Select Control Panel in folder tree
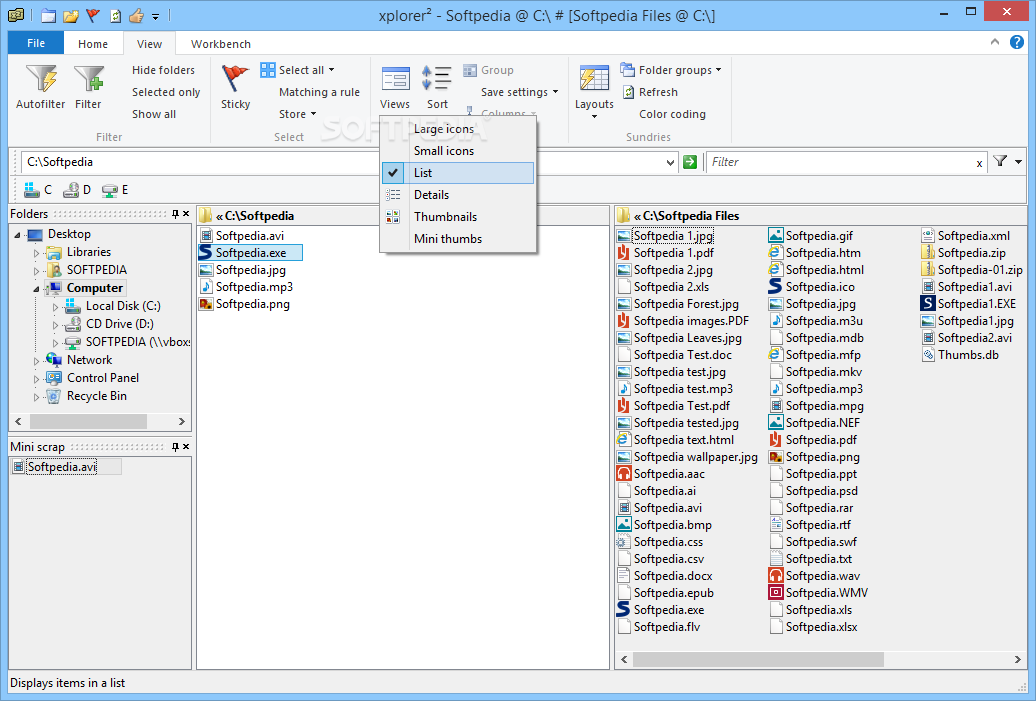1036x701 pixels. tap(103, 378)
